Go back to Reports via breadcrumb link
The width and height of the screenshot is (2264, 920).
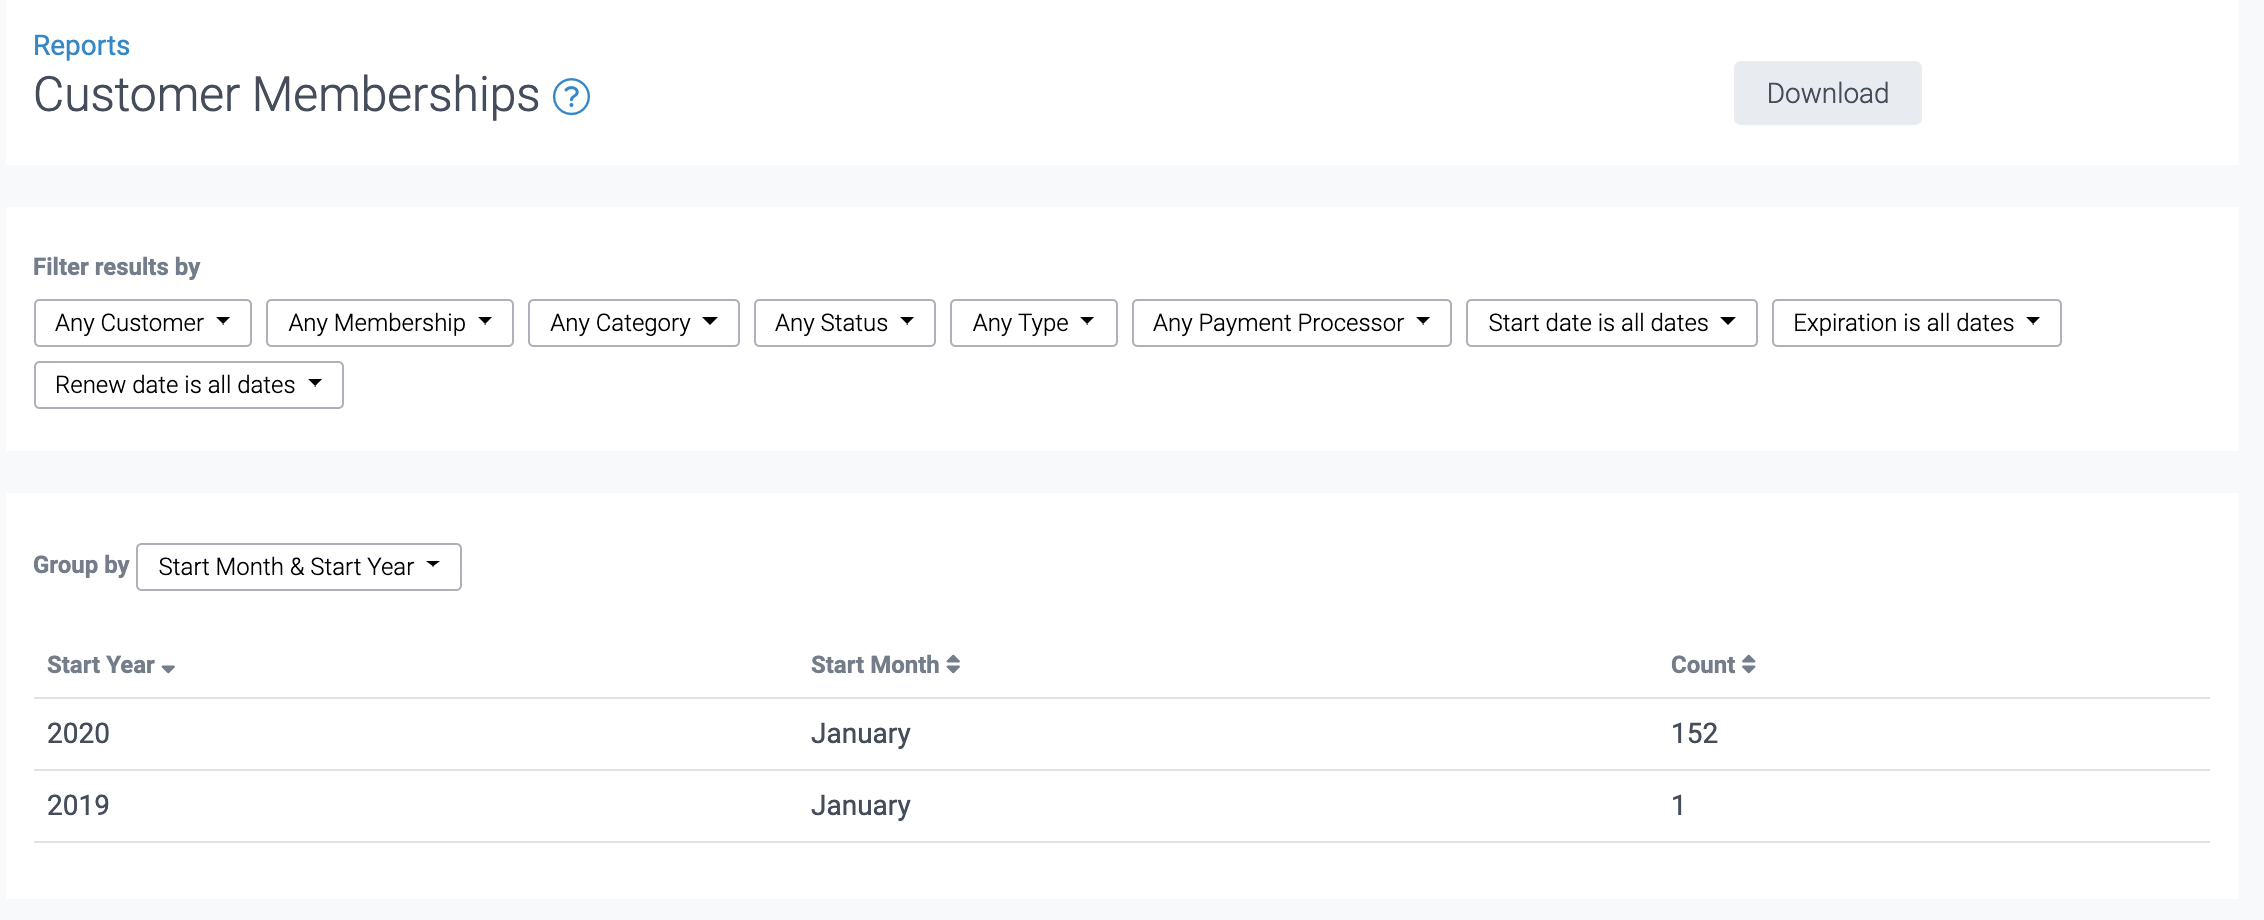tap(81, 45)
